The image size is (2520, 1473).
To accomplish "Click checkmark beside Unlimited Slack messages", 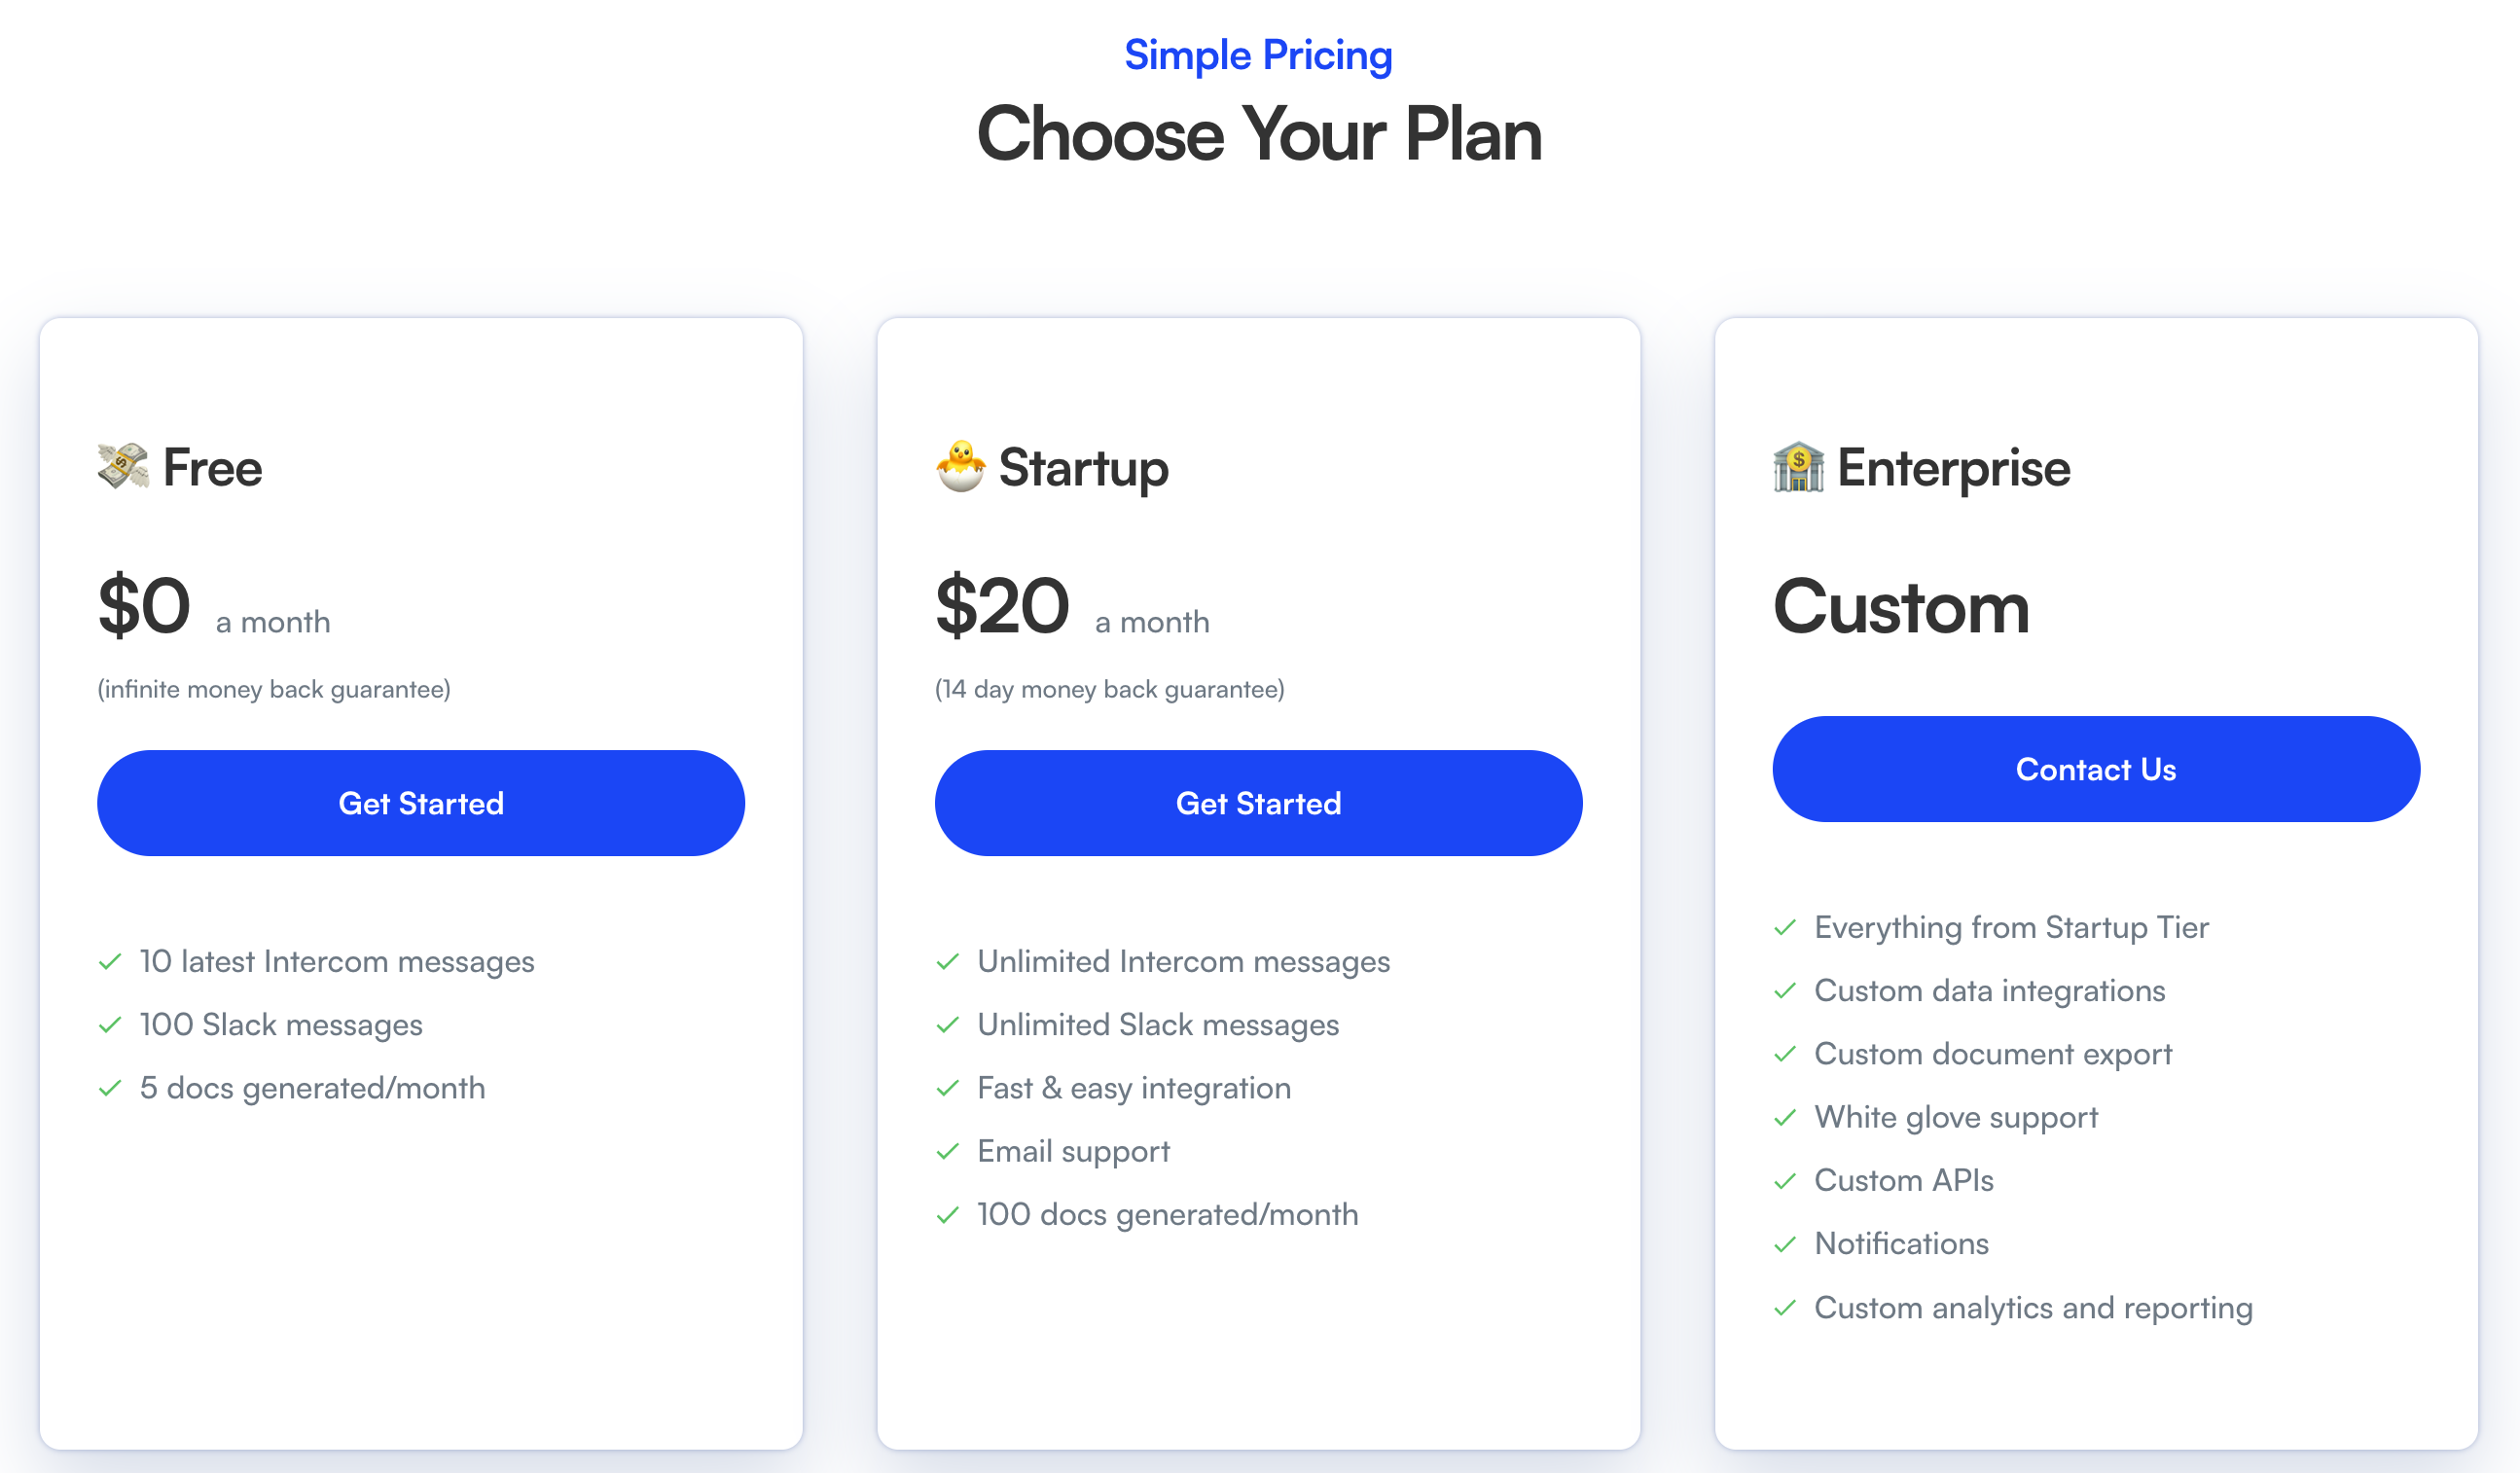I will (x=948, y=1025).
